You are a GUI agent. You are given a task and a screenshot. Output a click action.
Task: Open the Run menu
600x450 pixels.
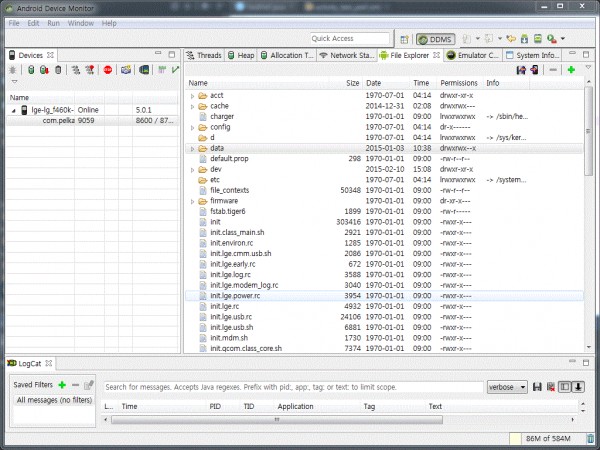tap(53, 23)
